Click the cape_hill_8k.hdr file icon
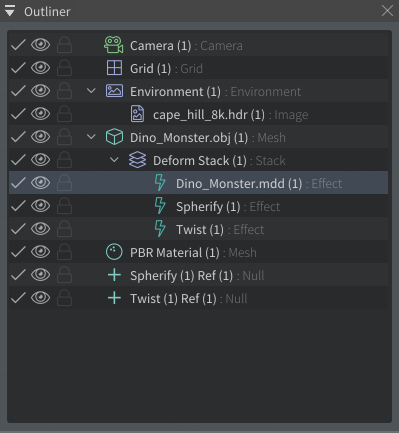 (x=137, y=114)
